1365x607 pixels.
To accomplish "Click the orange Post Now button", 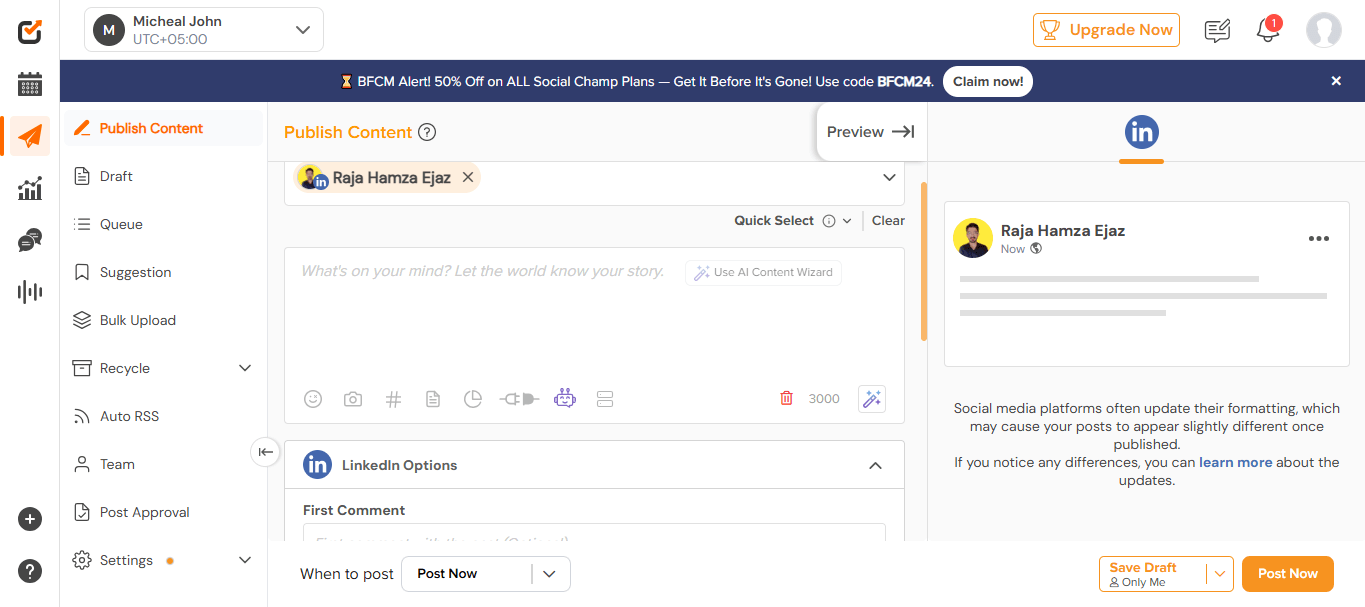I will point(1288,574).
